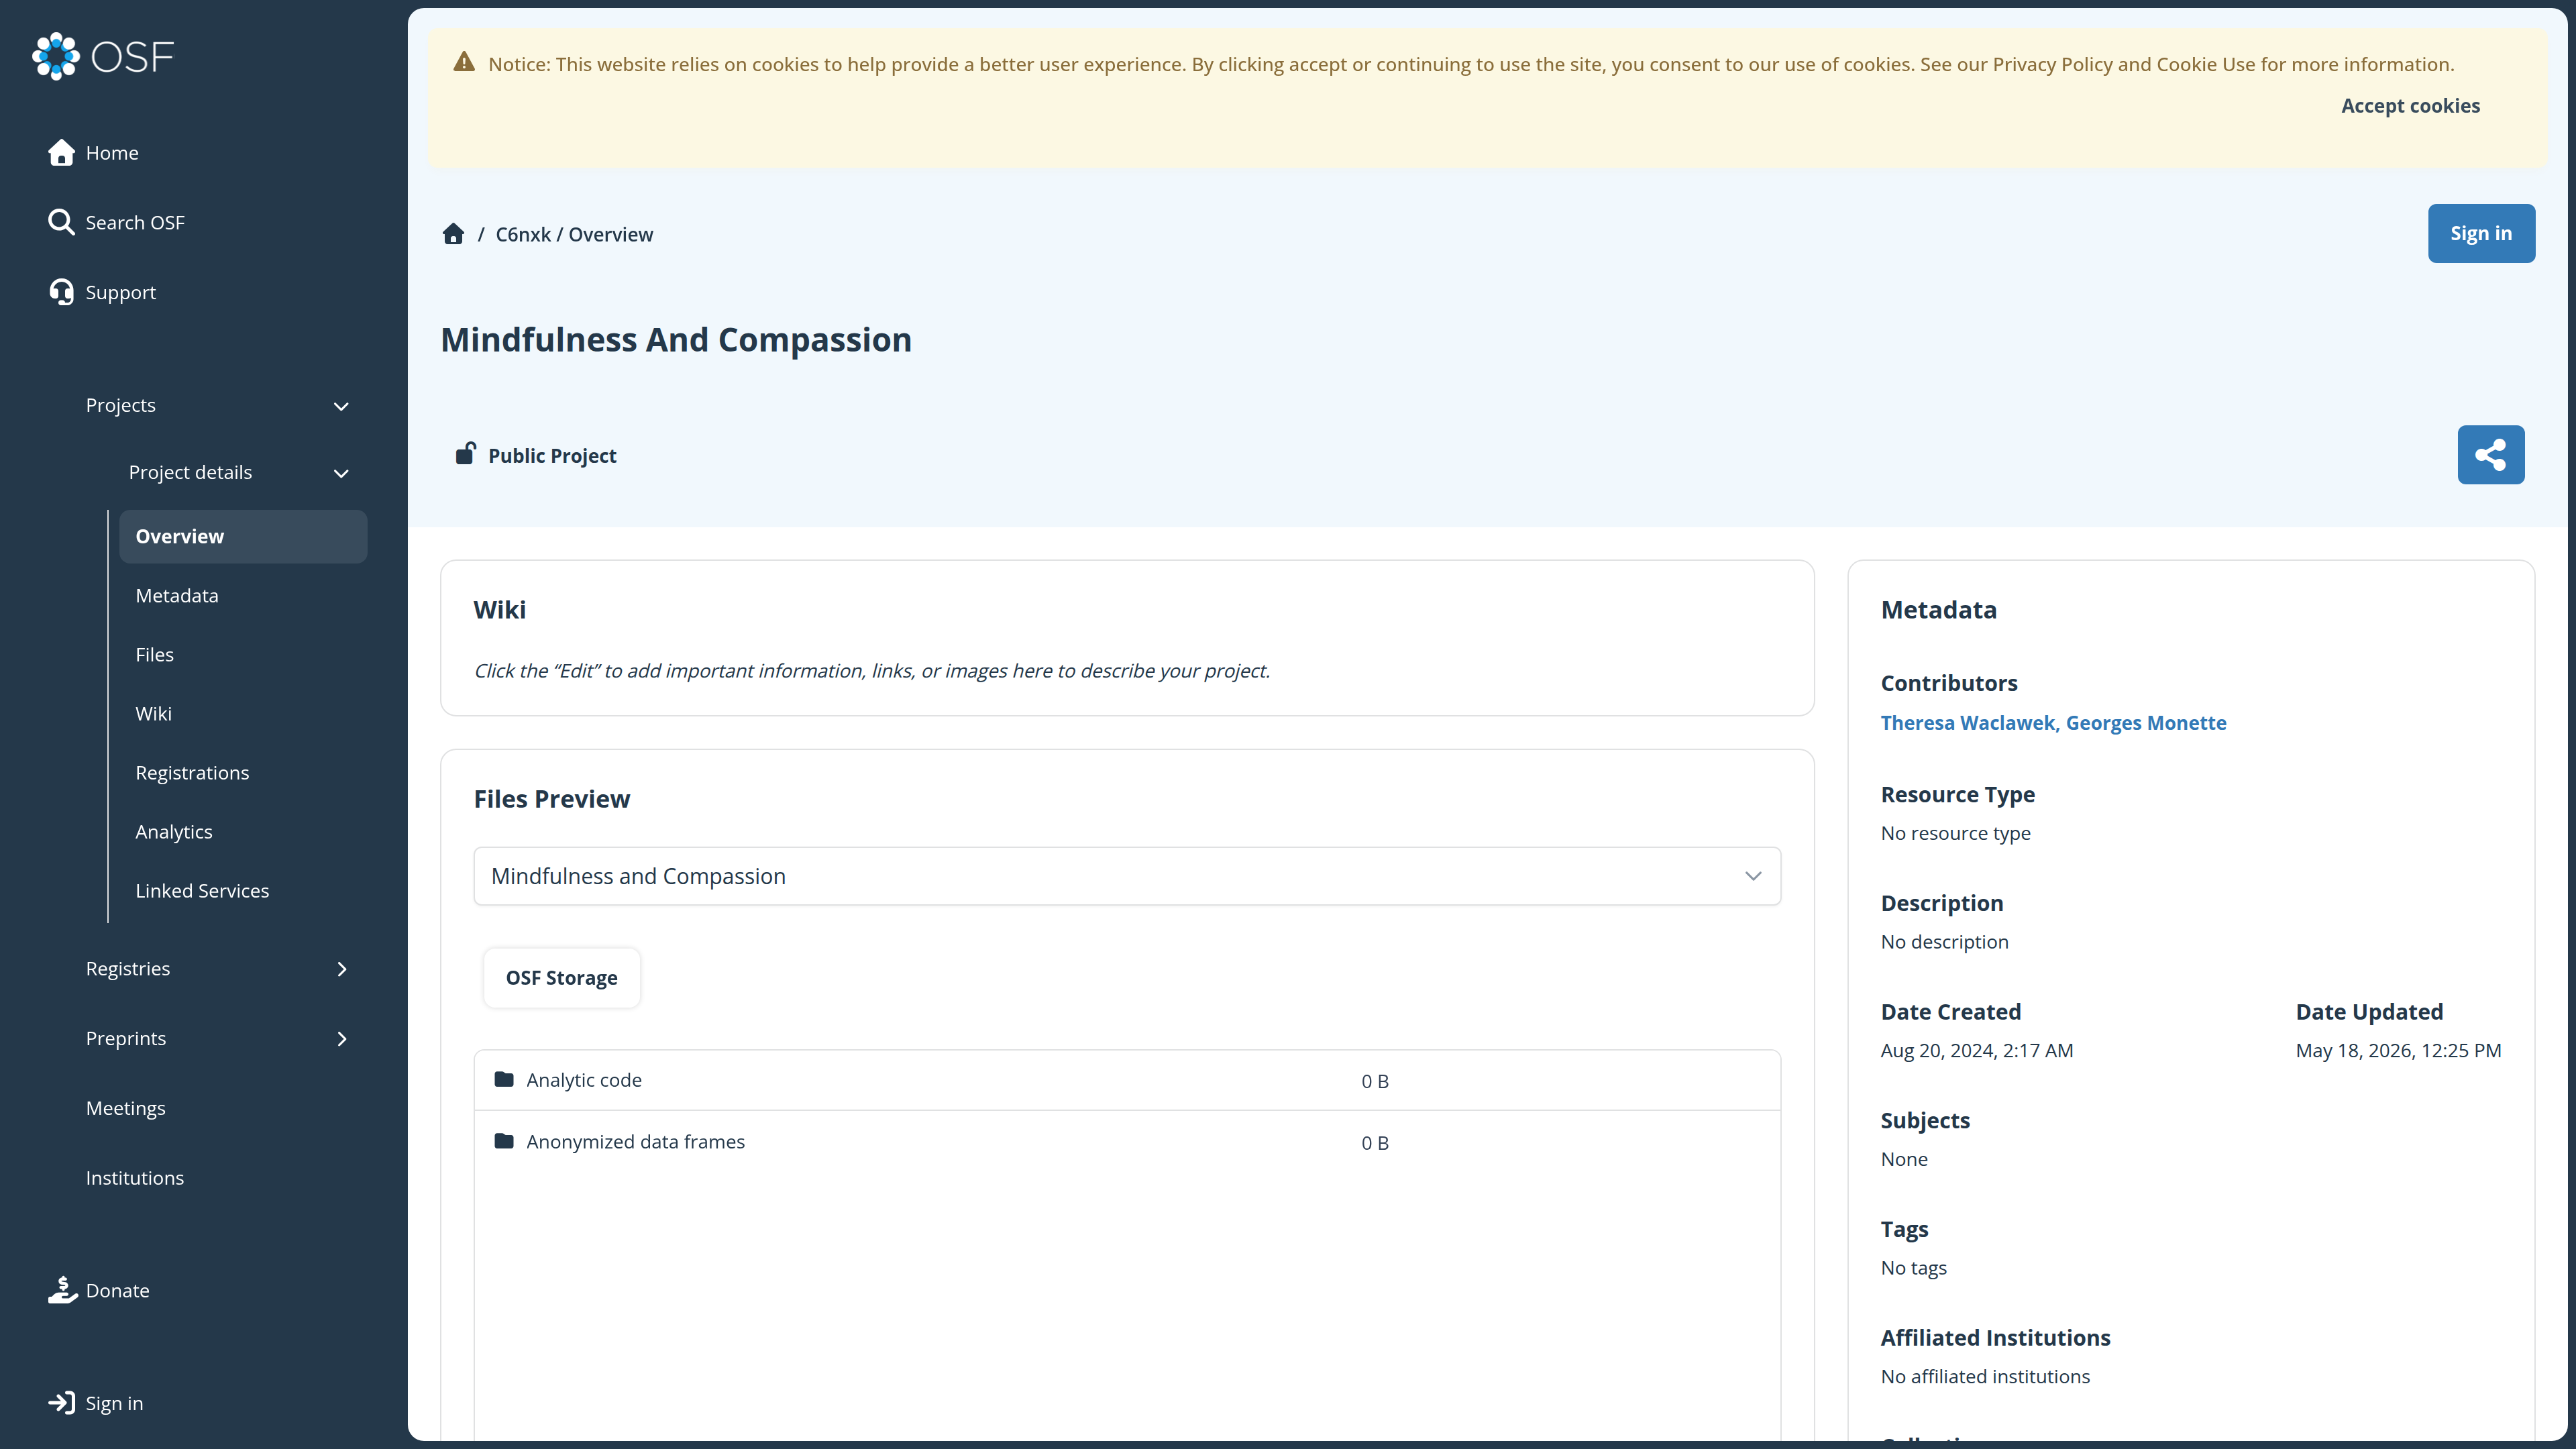Image resolution: width=2576 pixels, height=1449 pixels.
Task: Open contributor Theresa Waclawek's profile
Action: (x=1967, y=723)
